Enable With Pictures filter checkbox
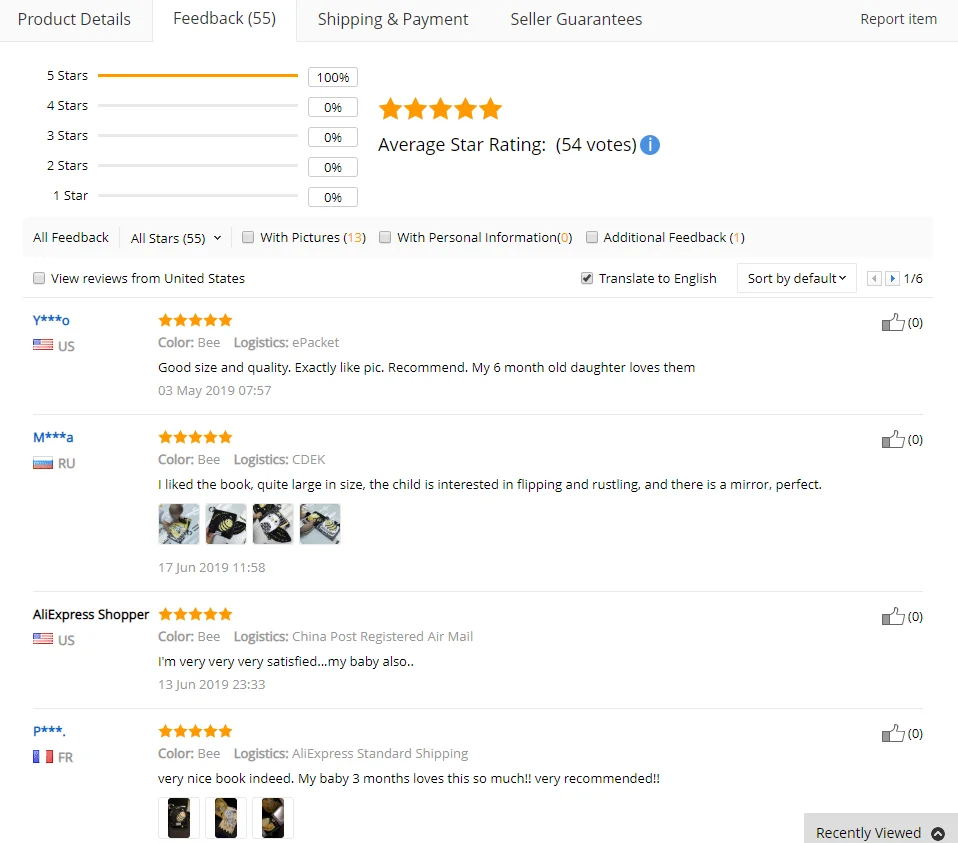This screenshot has height=843, width=958. point(247,237)
